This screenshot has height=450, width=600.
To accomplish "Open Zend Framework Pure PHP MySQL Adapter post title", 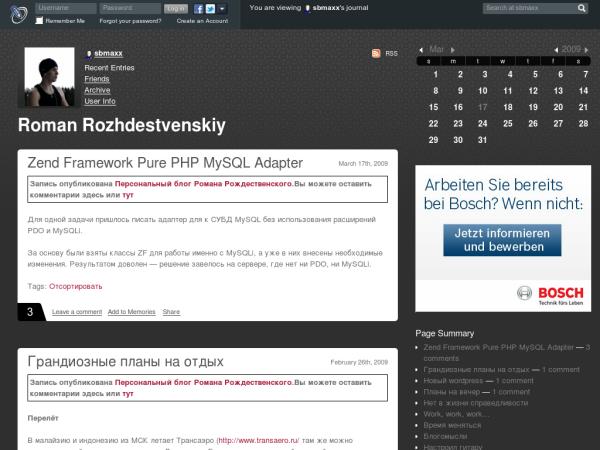I will tap(165, 163).
